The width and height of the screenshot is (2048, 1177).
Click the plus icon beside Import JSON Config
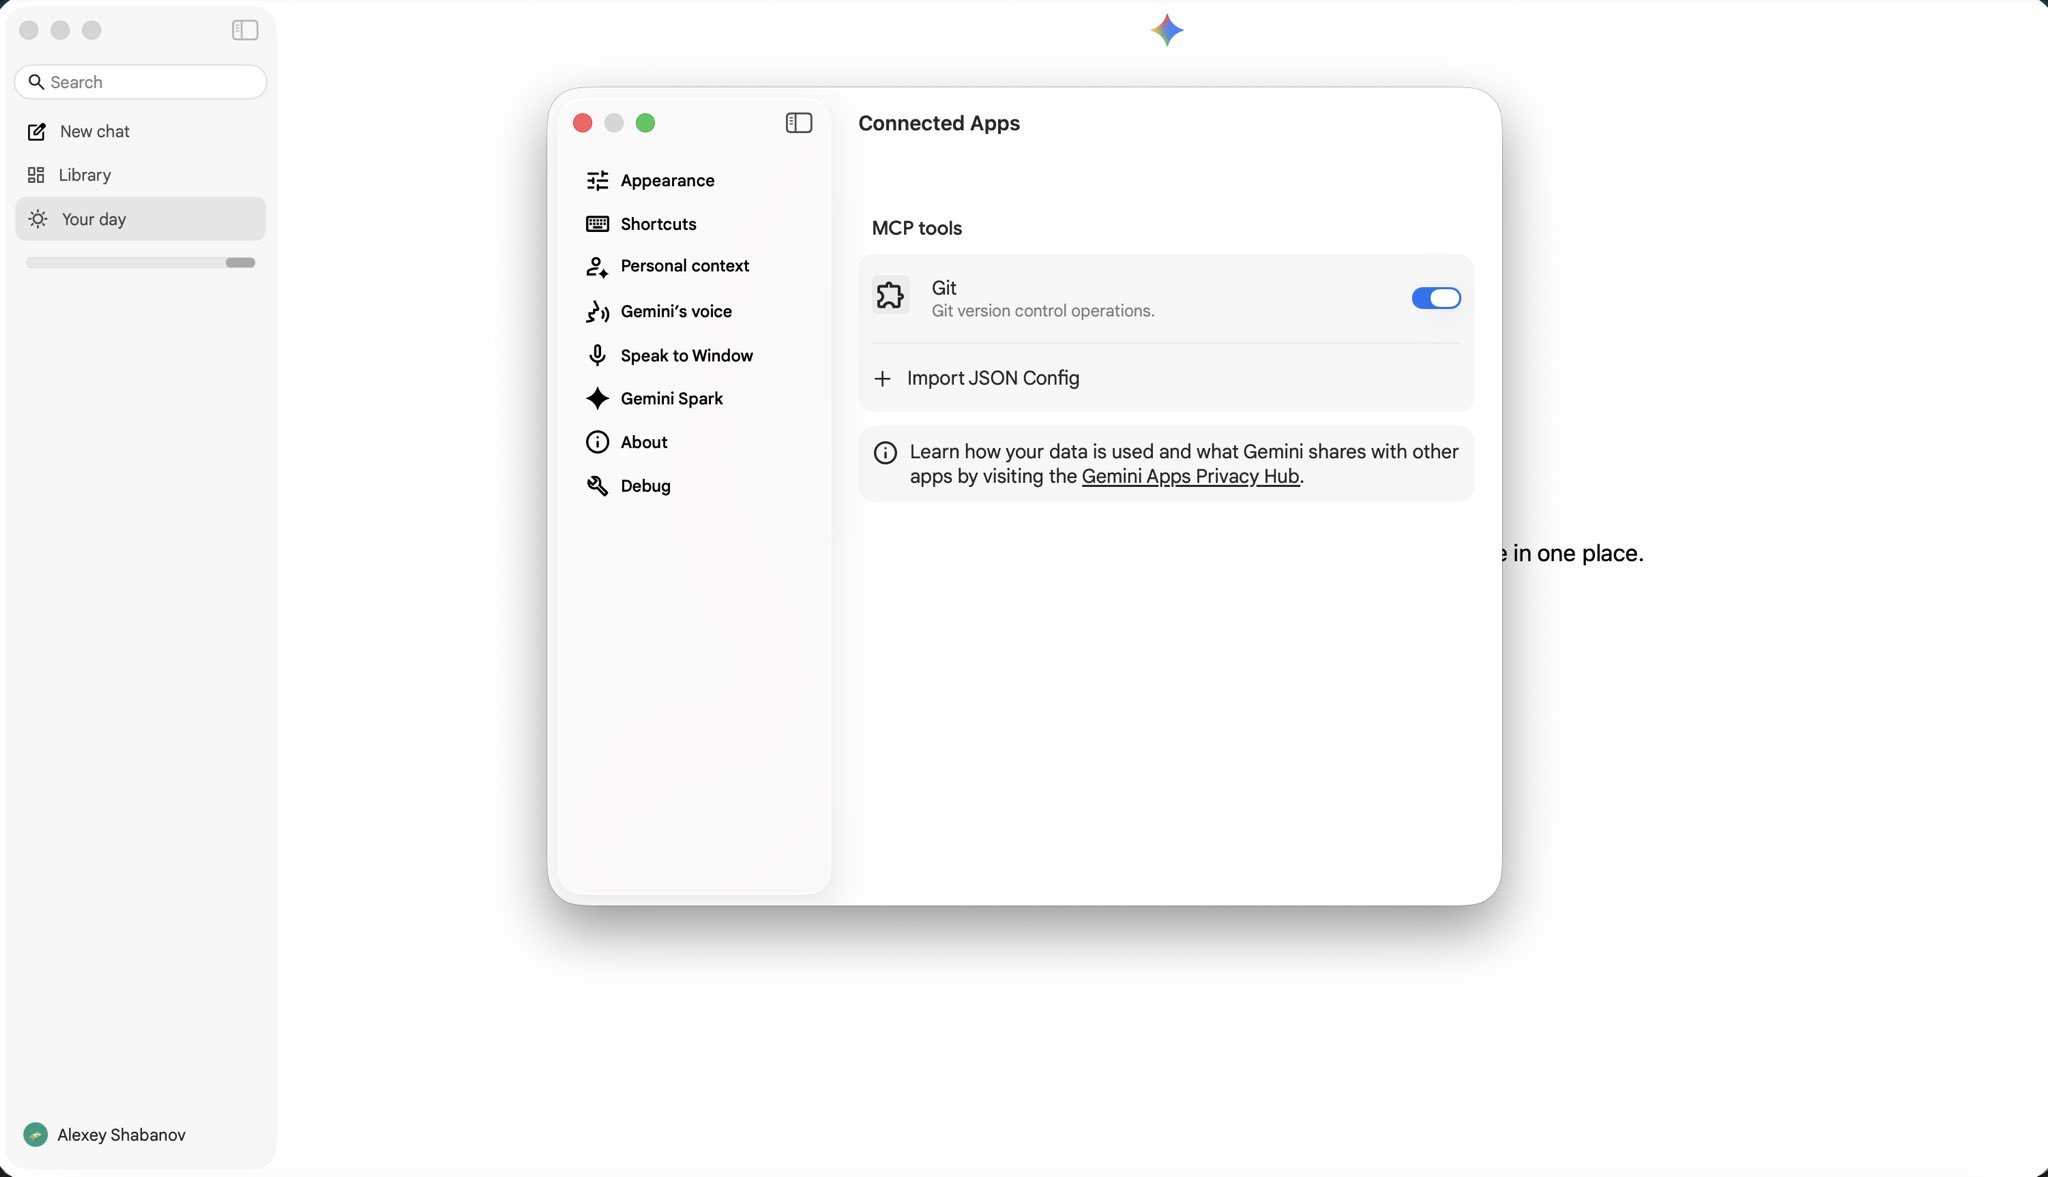pyautogui.click(x=882, y=379)
